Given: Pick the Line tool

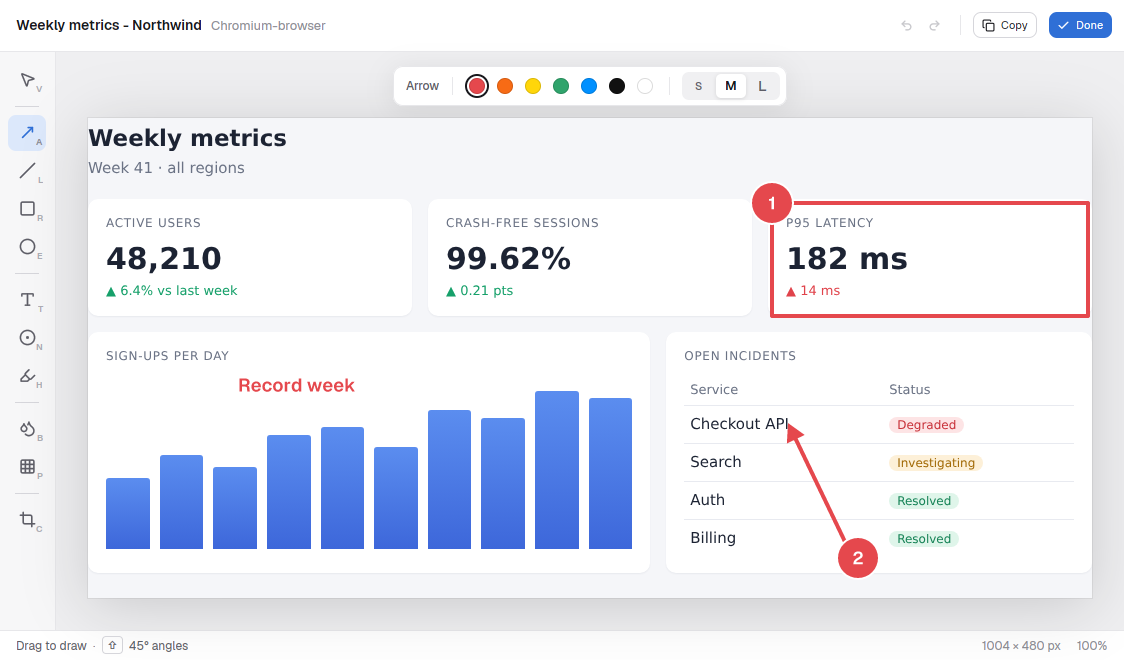Looking at the screenshot, I should tap(27, 171).
